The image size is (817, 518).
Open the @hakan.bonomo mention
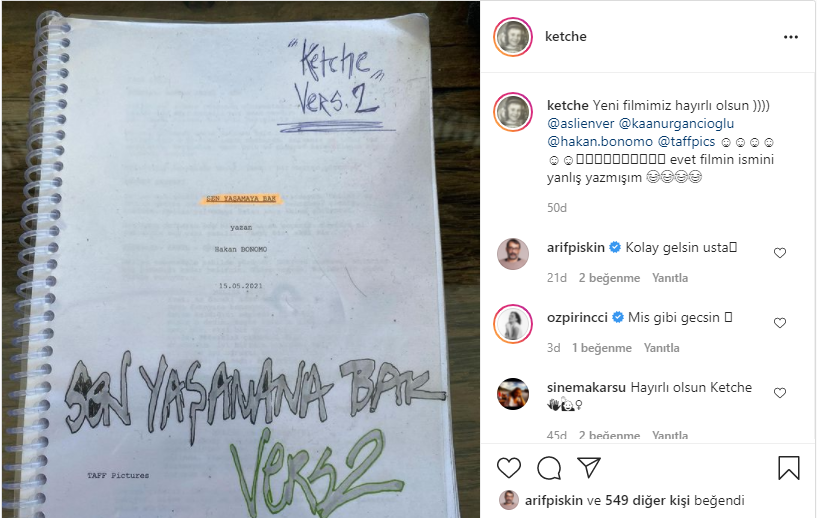600,142
